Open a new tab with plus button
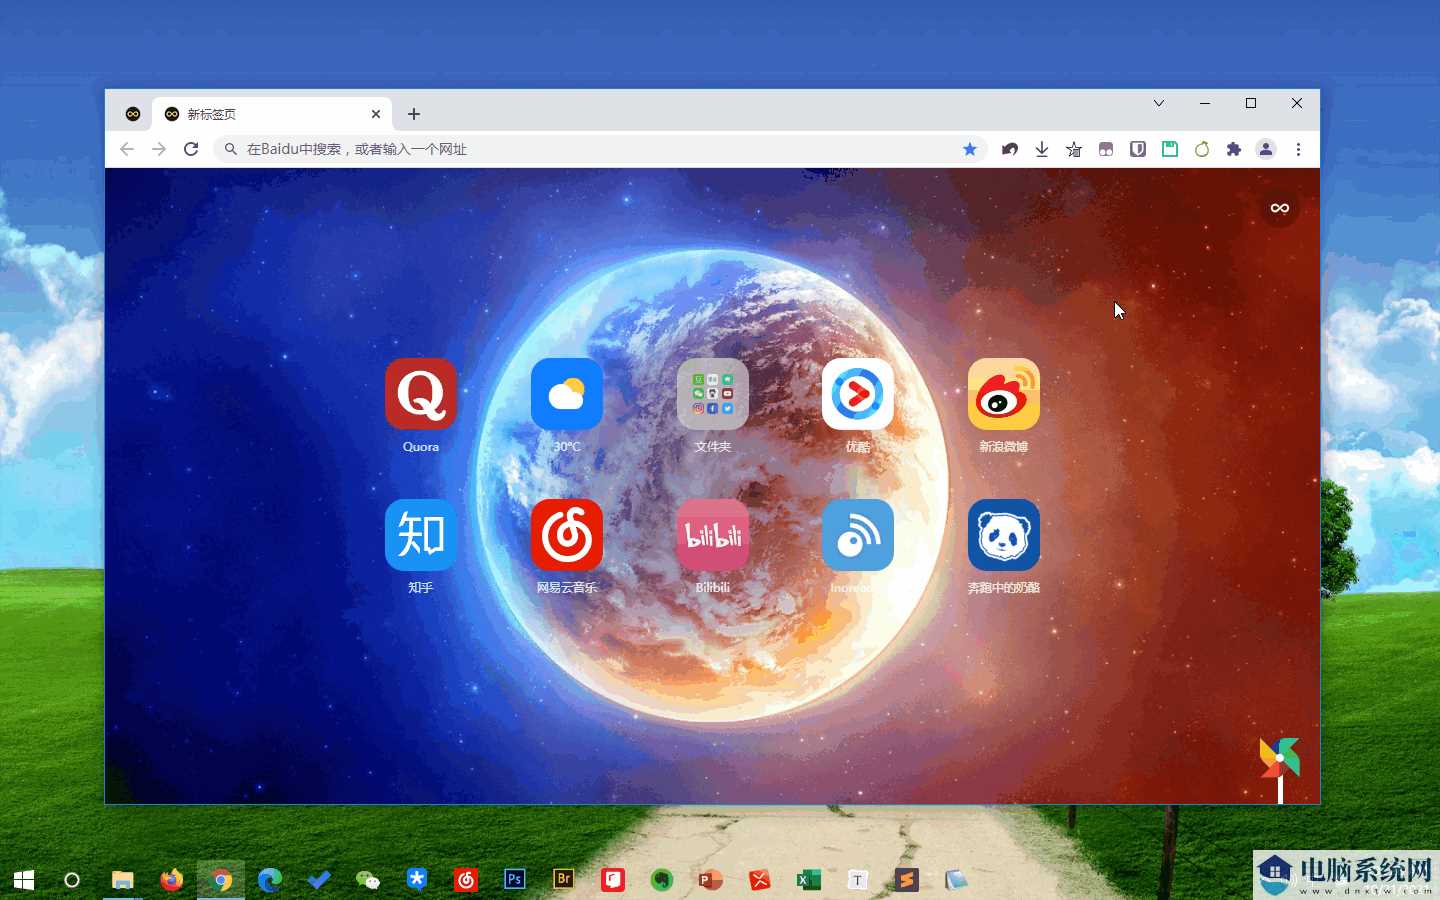This screenshot has width=1440, height=900. [414, 114]
